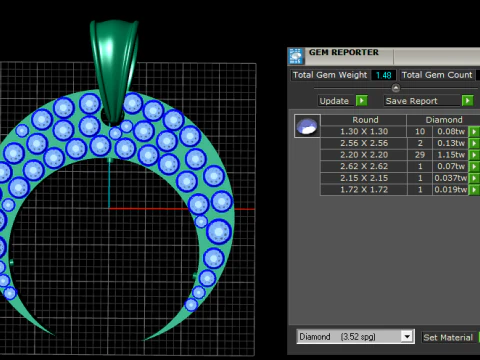Click the GEM REPORTER panel title
This screenshot has height=360, width=480.
point(344,52)
